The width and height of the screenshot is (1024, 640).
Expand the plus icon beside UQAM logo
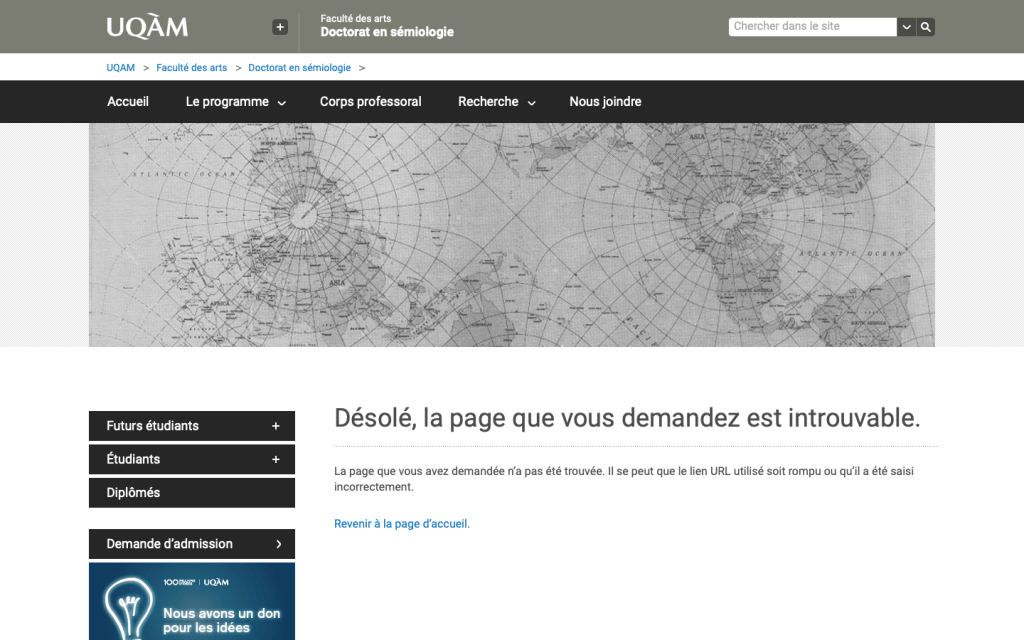click(280, 27)
